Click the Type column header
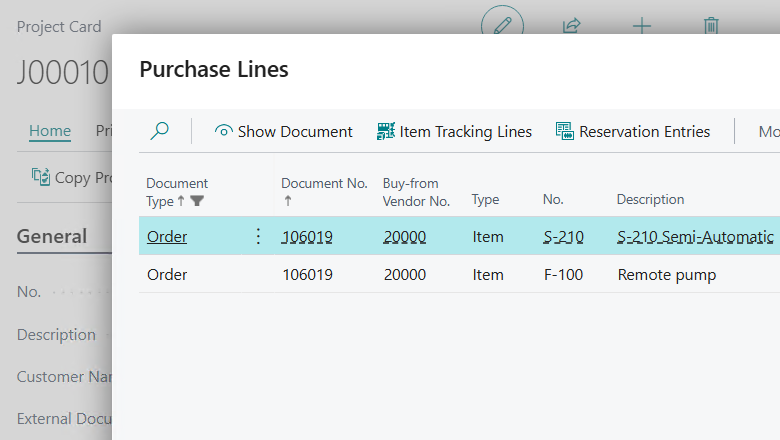The height and width of the screenshot is (440, 780). point(485,199)
